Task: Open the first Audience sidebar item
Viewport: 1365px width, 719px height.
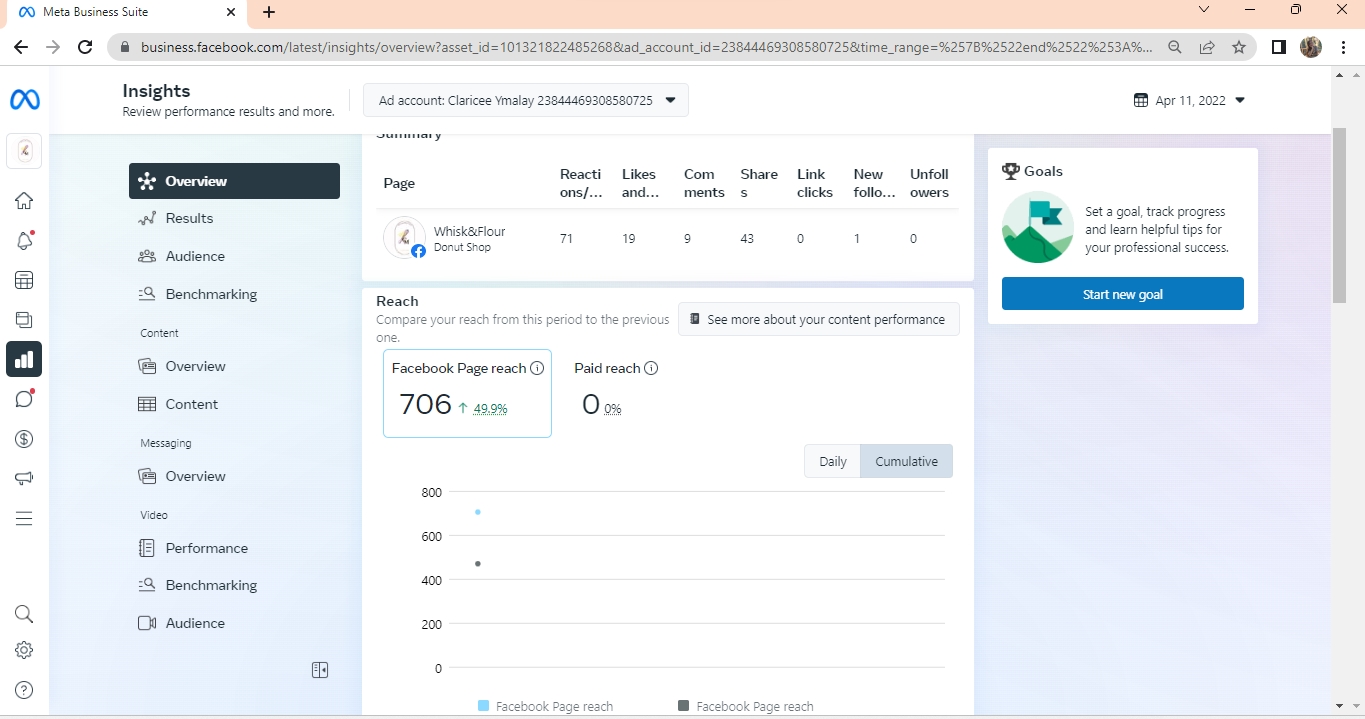Action: (x=234, y=256)
